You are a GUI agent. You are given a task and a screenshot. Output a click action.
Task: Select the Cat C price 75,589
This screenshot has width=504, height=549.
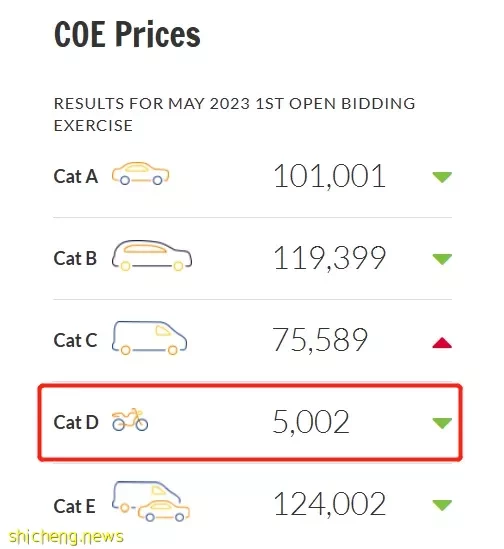[x=320, y=340]
